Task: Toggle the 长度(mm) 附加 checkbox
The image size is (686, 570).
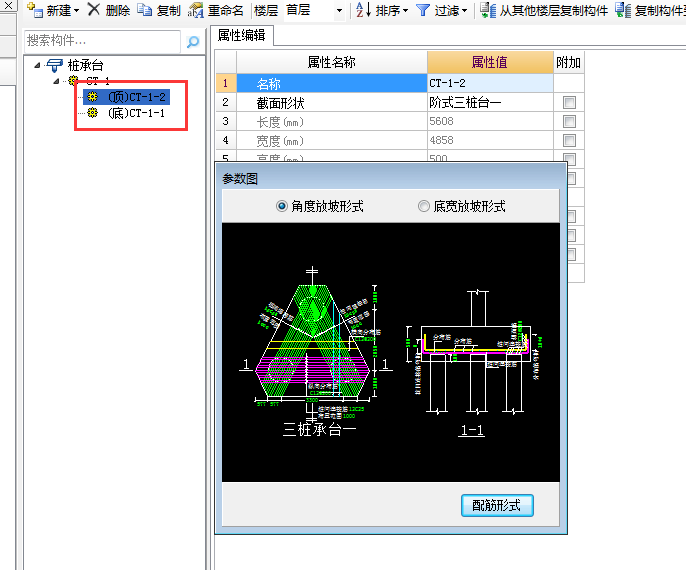Action: pos(569,121)
